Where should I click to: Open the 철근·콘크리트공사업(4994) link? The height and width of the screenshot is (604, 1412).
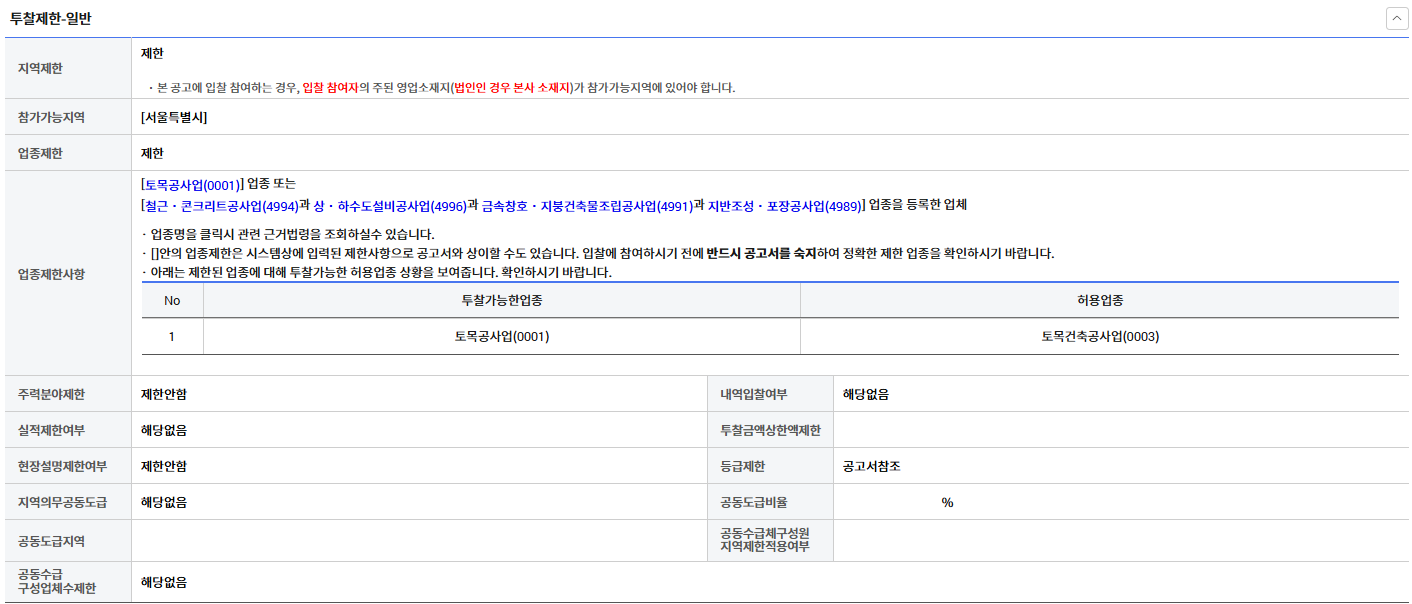(x=221, y=205)
